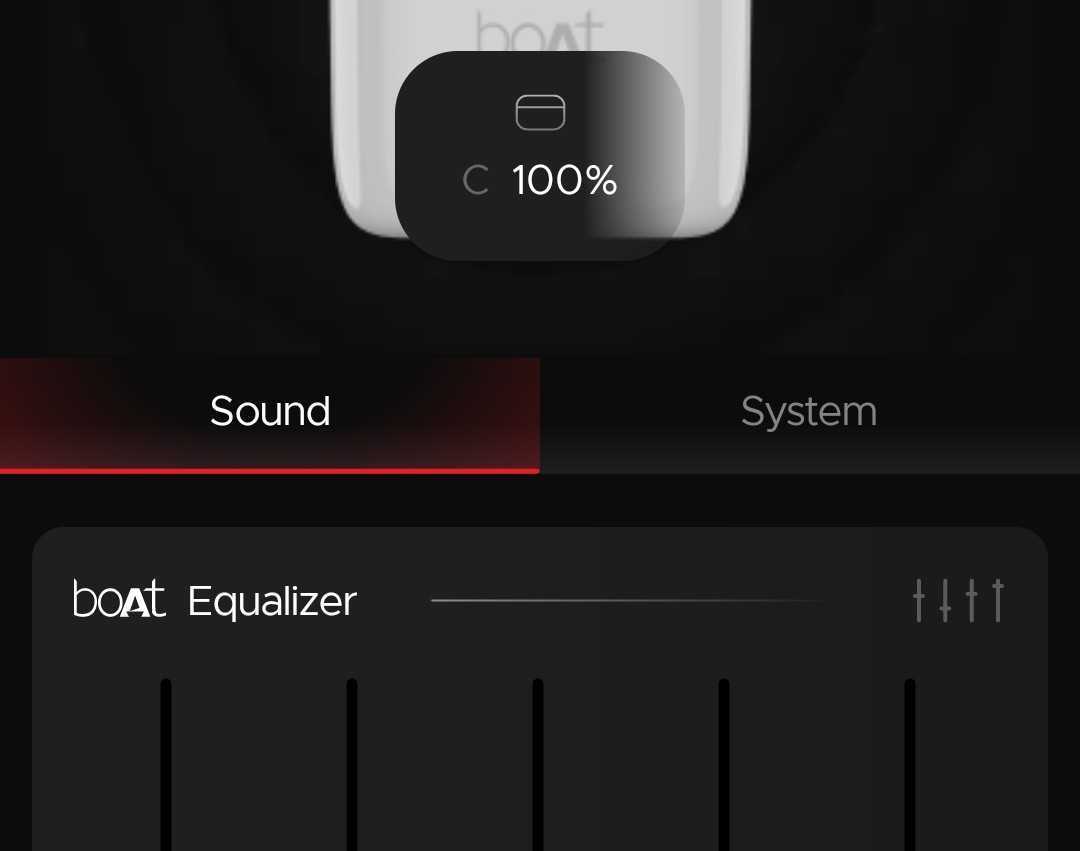Viewport: 1080px width, 851px height.
Task: Click the first equalizer band slider
Action: pos(166,764)
